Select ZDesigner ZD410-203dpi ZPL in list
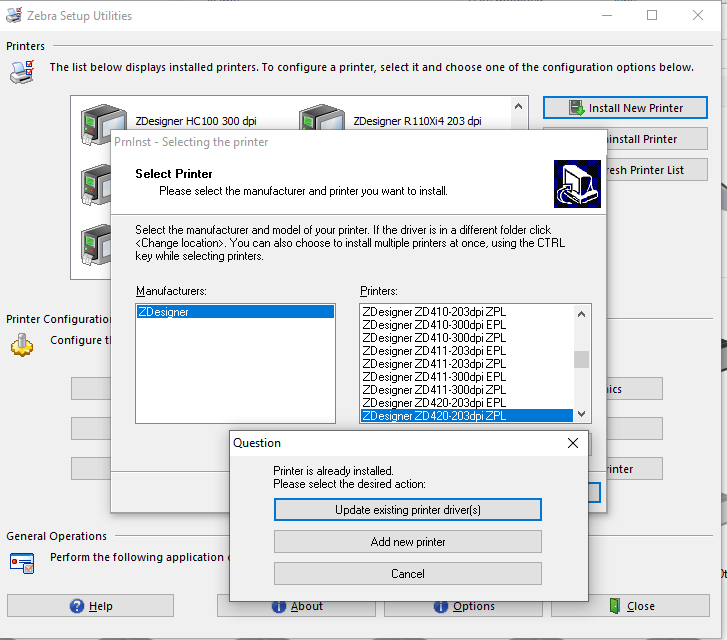The image size is (727, 640). 434,312
